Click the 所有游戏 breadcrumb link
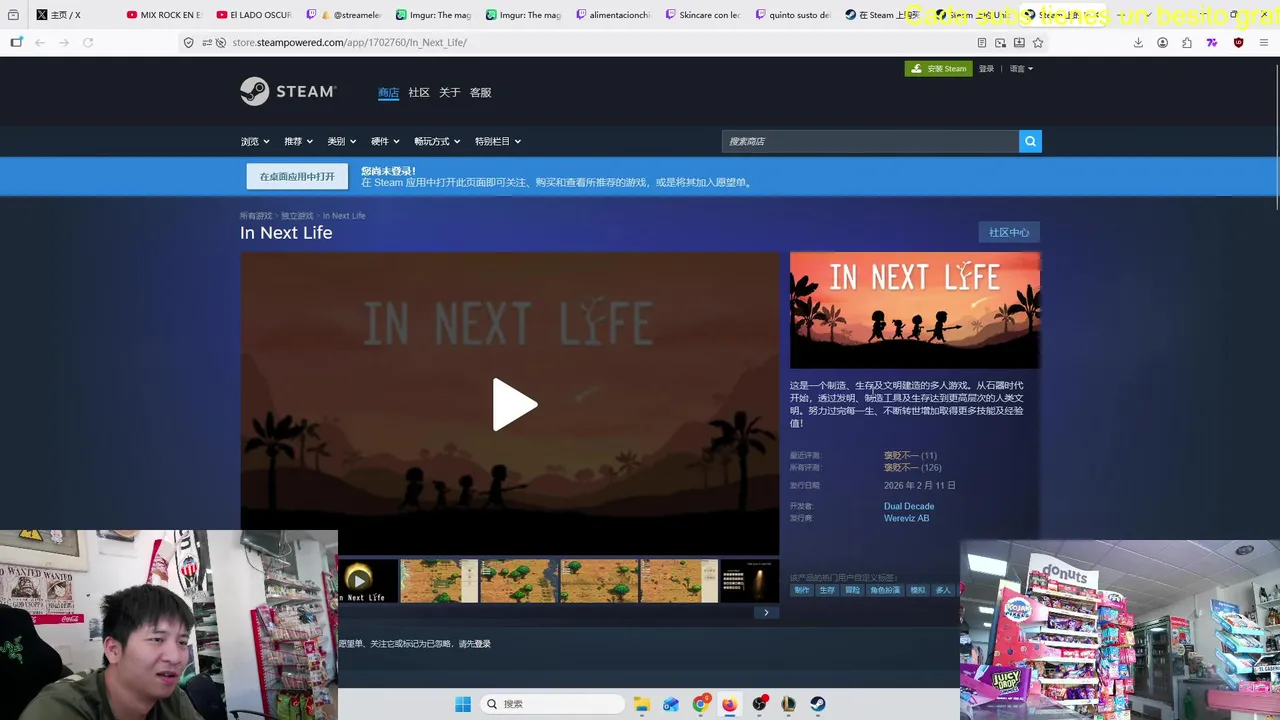 pos(256,216)
